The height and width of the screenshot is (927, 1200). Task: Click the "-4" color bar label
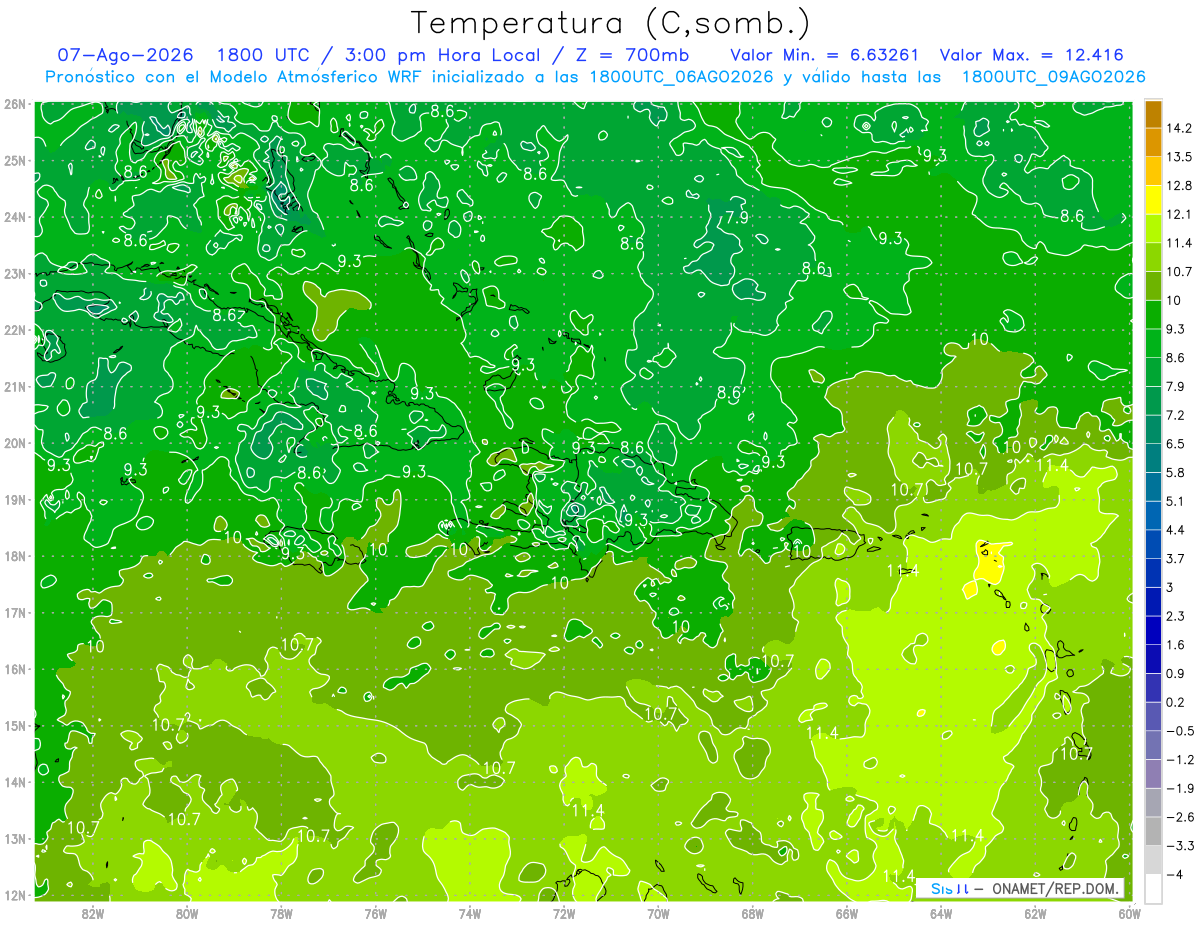point(1175,875)
